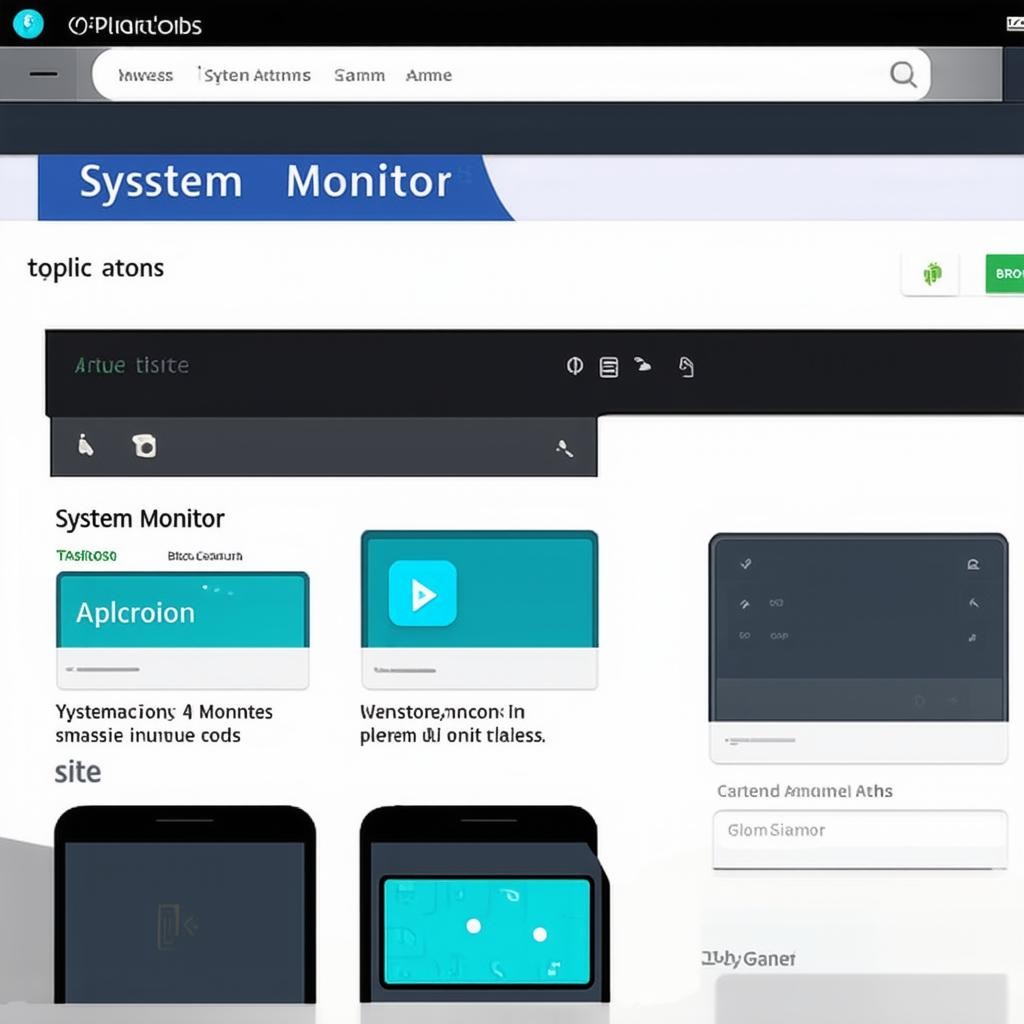Viewport: 1024px width, 1024px height.
Task: Click the leftmost icon in the gray toolbar
Action: click(86, 446)
